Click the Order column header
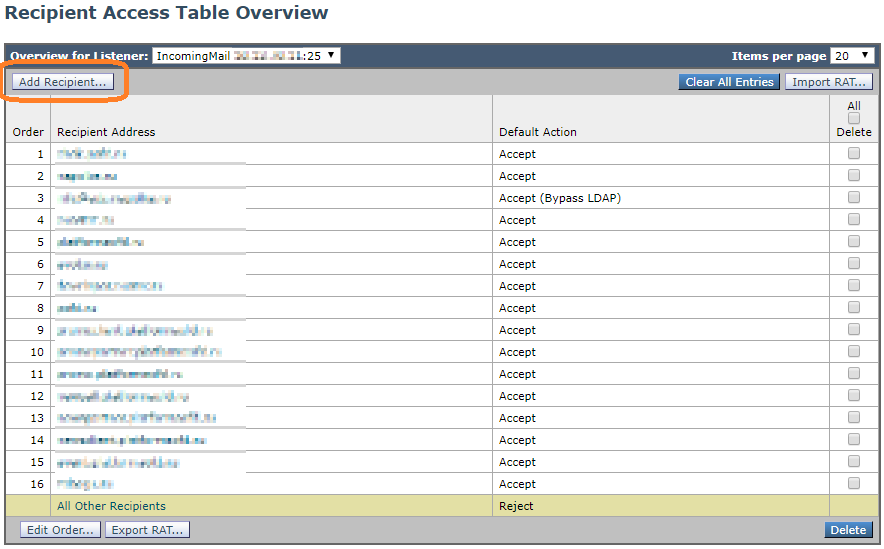This screenshot has height=549, width=884. click(28, 132)
